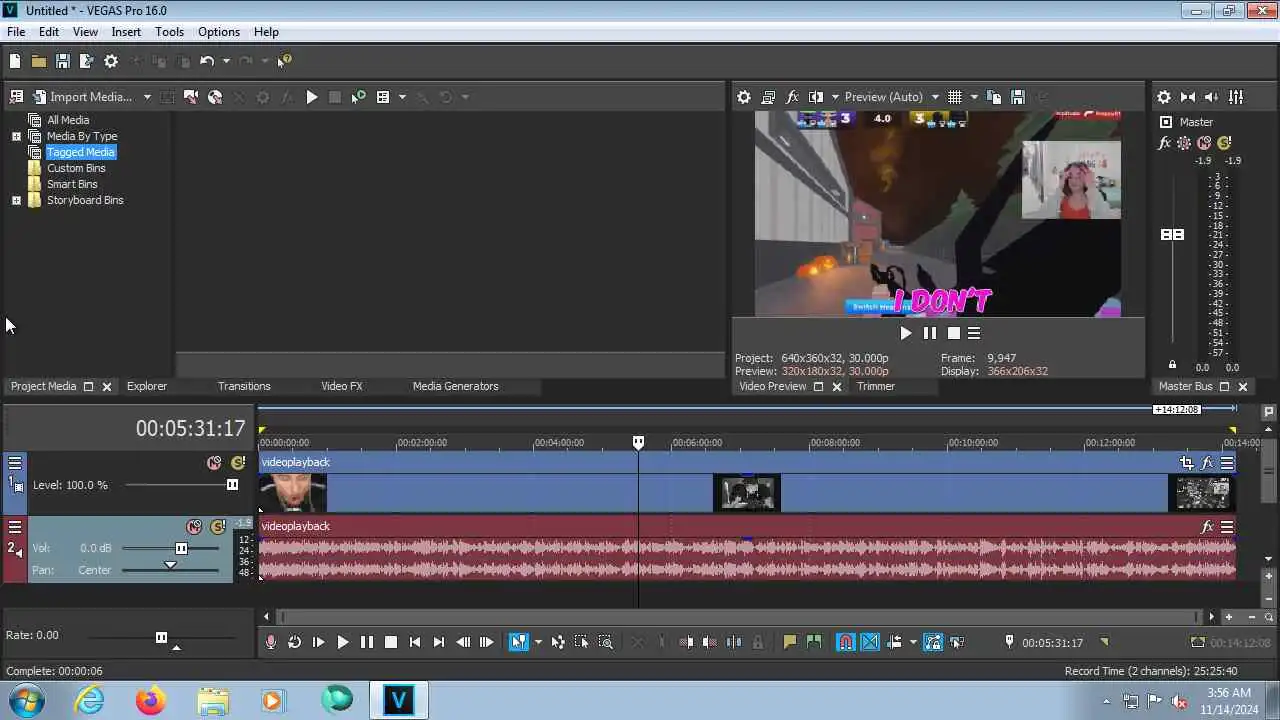
Task: Mute audio track 2
Action: [x=194, y=527]
